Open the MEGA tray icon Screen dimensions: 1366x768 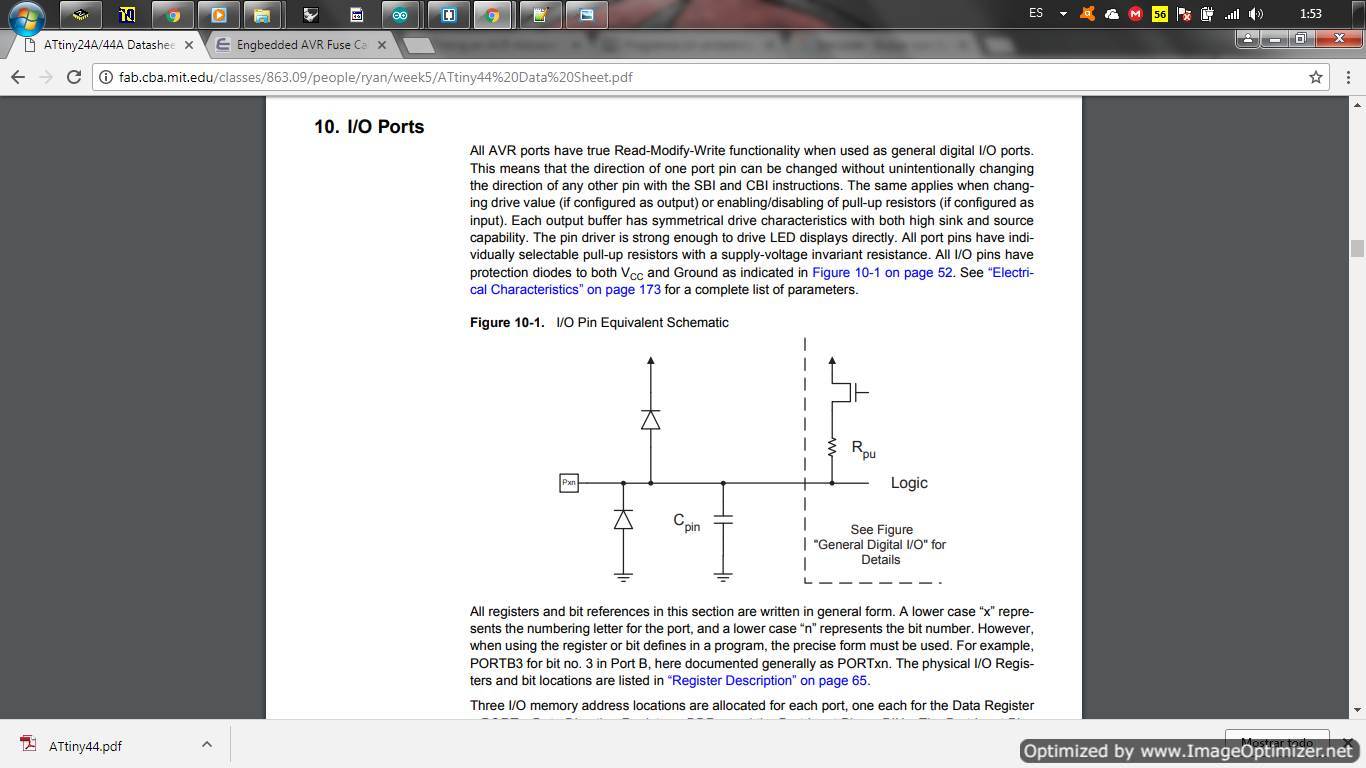pyautogui.click(x=1135, y=14)
